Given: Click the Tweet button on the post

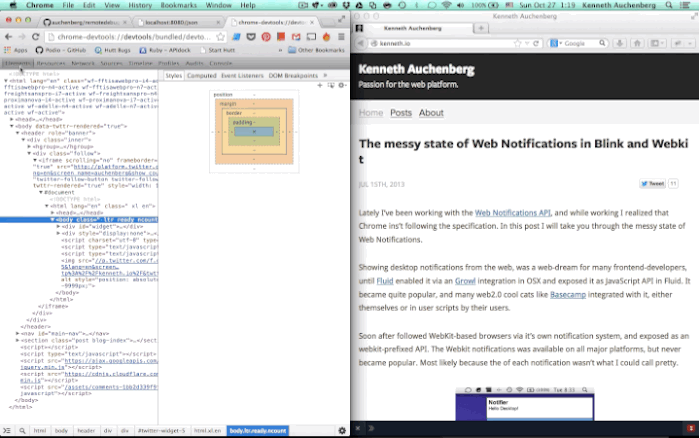Looking at the screenshot, I should pos(653,184).
